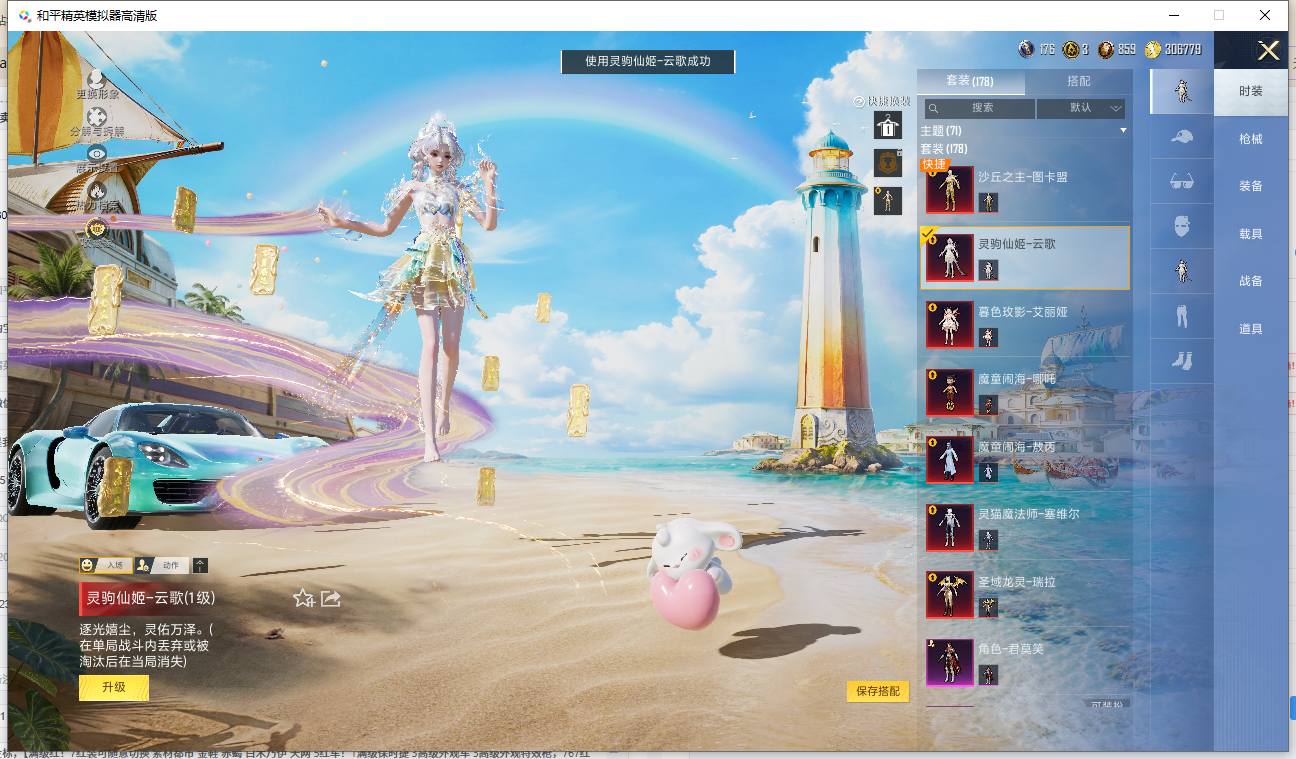Screen dimensions: 1296x759
Task: Maximize the emulator window
Action: [1219, 15]
